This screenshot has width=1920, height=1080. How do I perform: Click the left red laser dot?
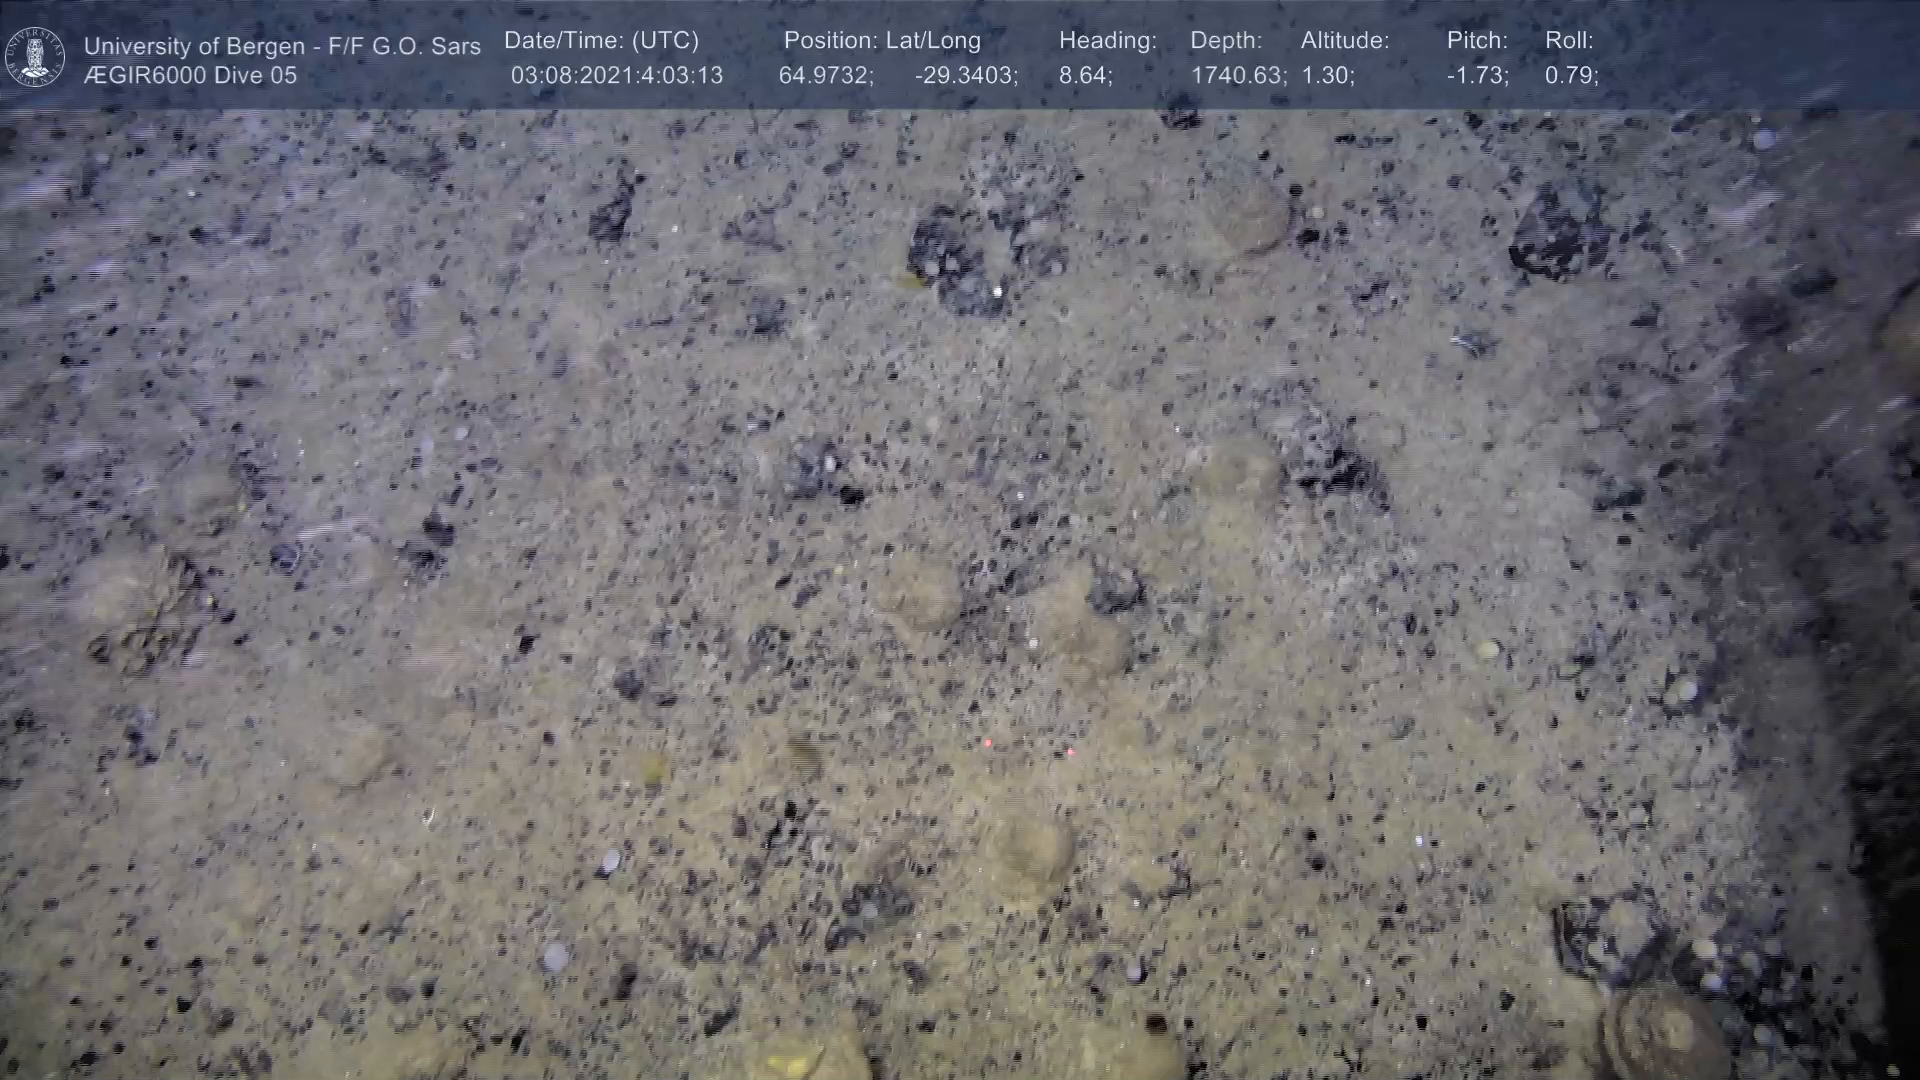pos(987,743)
